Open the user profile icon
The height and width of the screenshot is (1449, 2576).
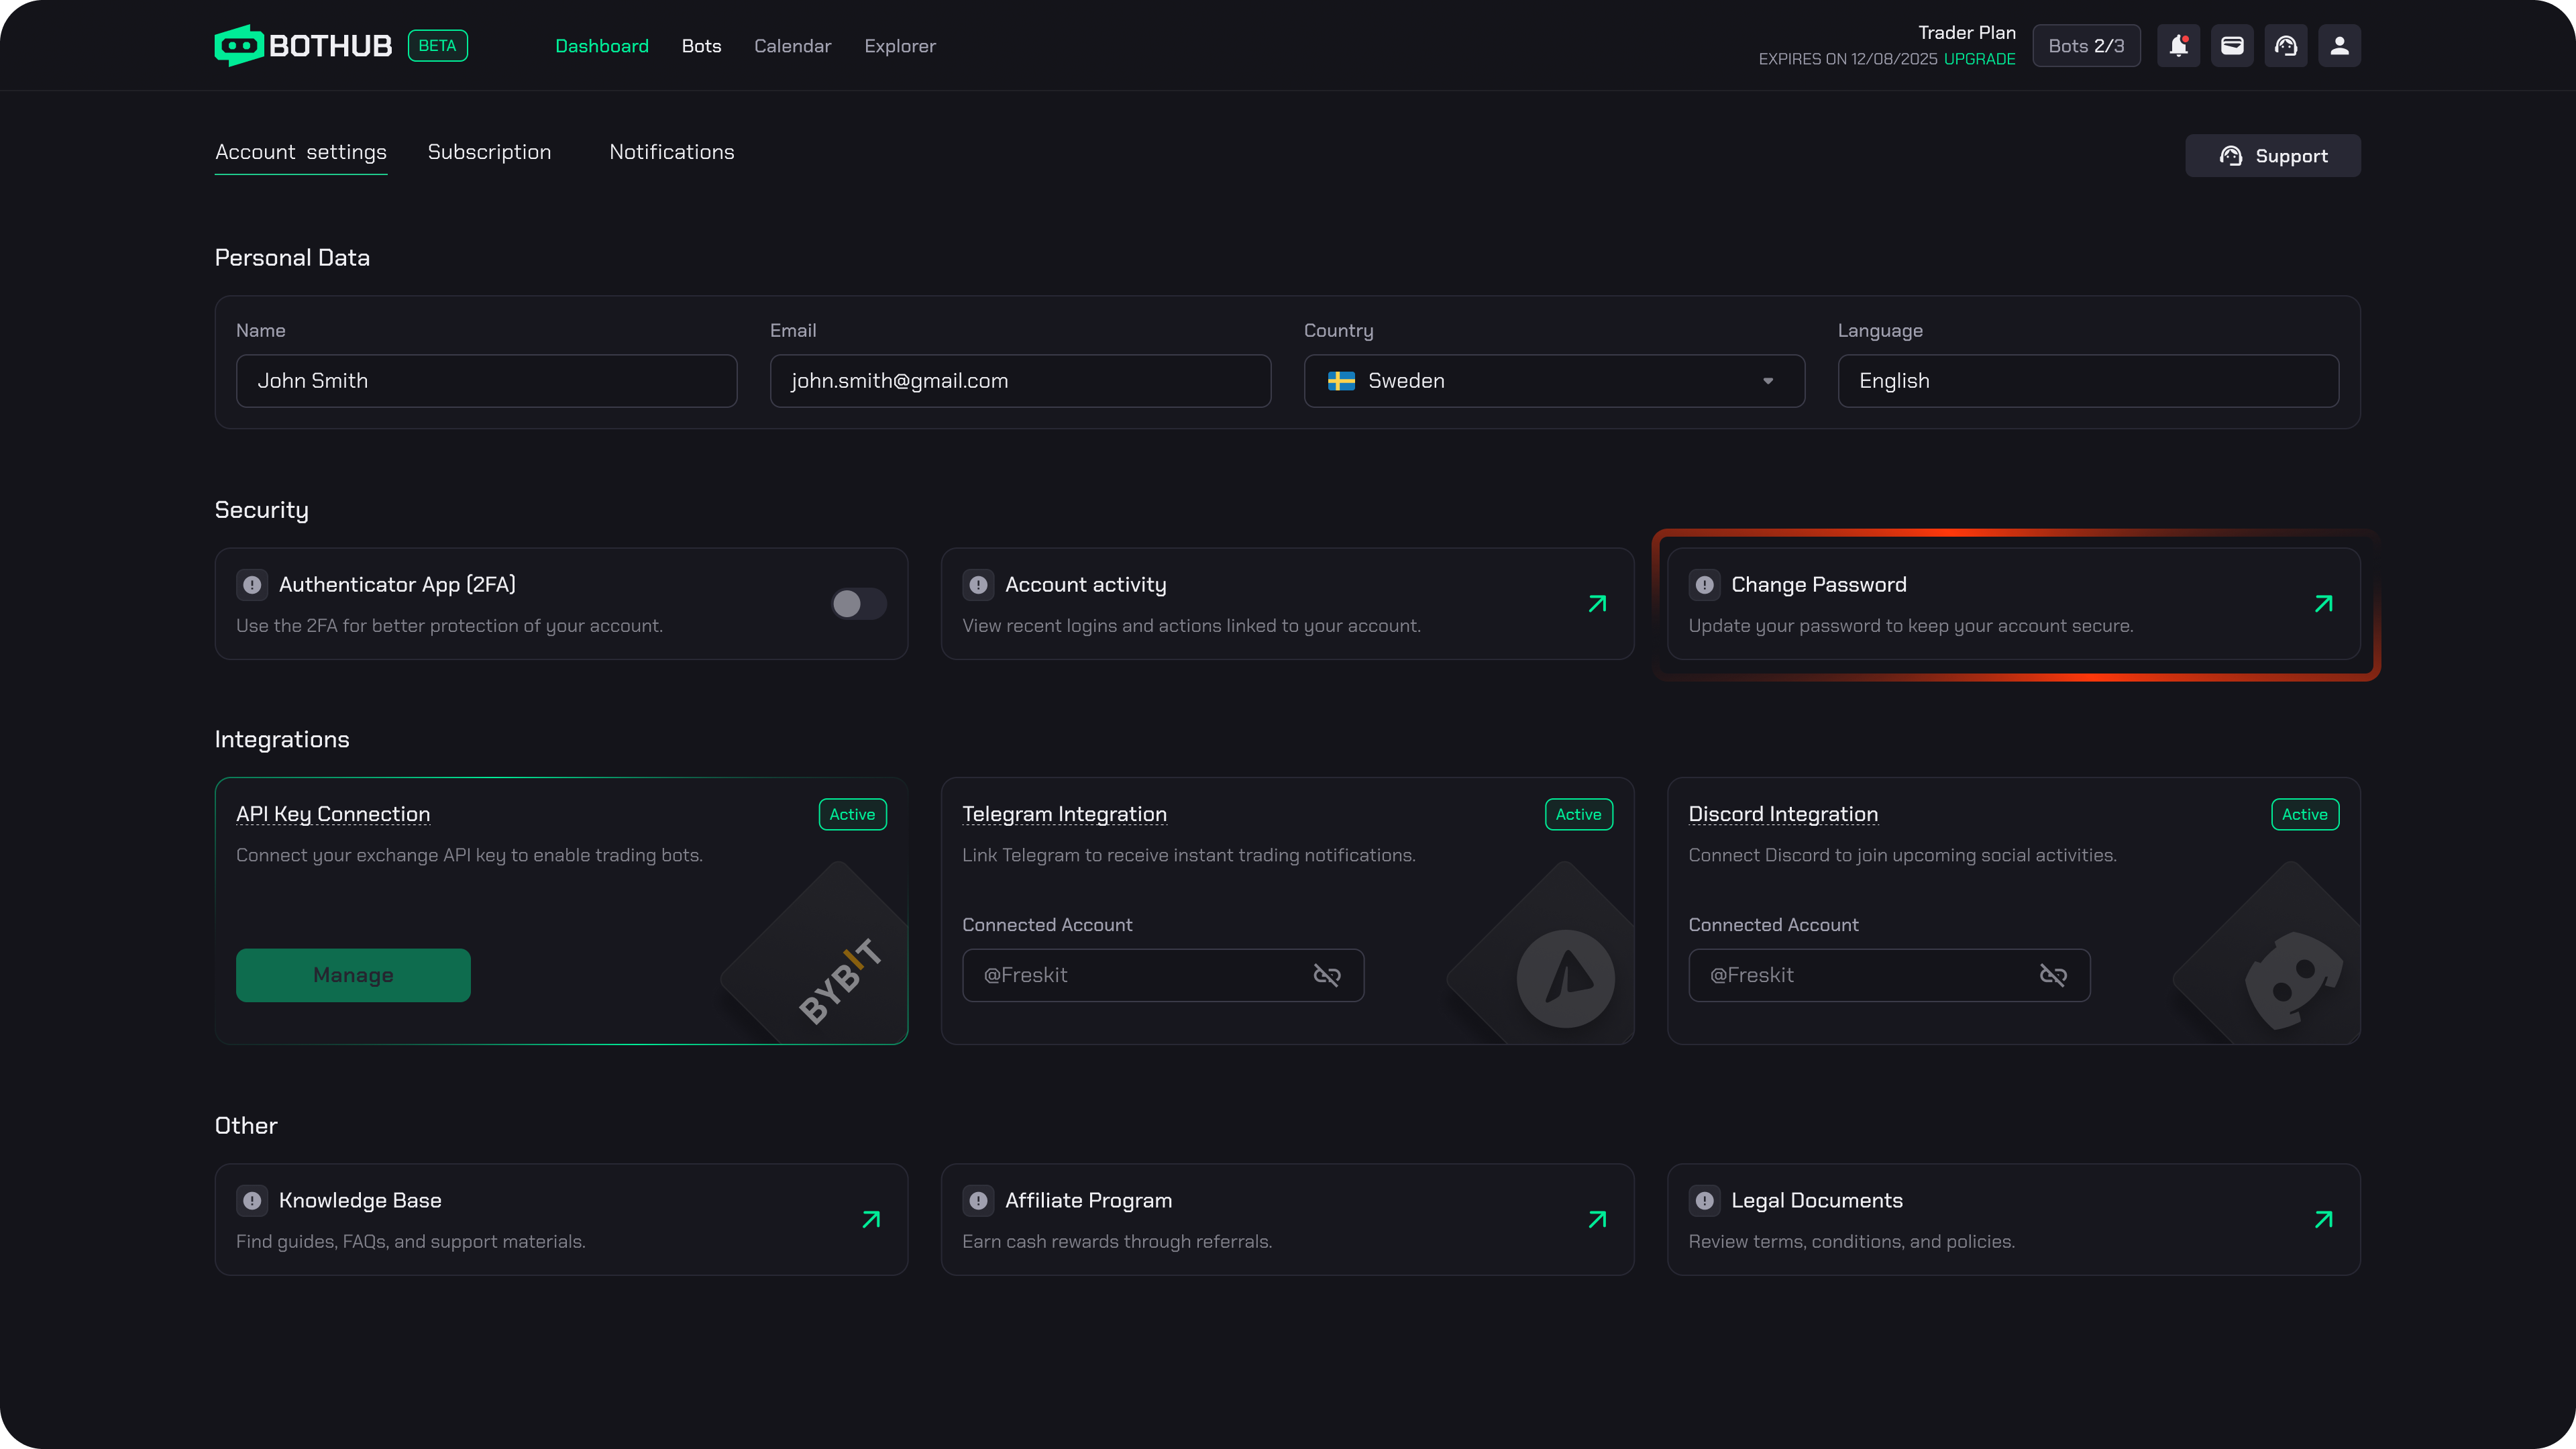point(2340,46)
